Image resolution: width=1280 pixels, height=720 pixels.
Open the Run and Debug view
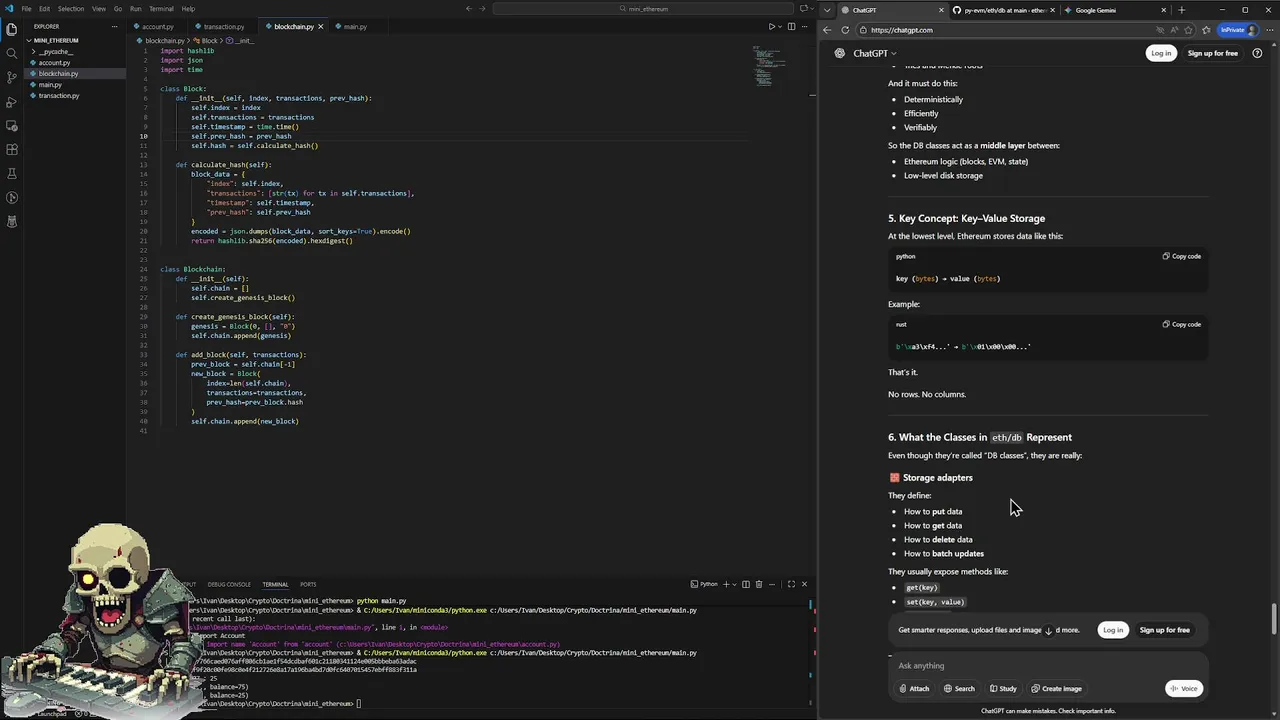tap(12, 102)
